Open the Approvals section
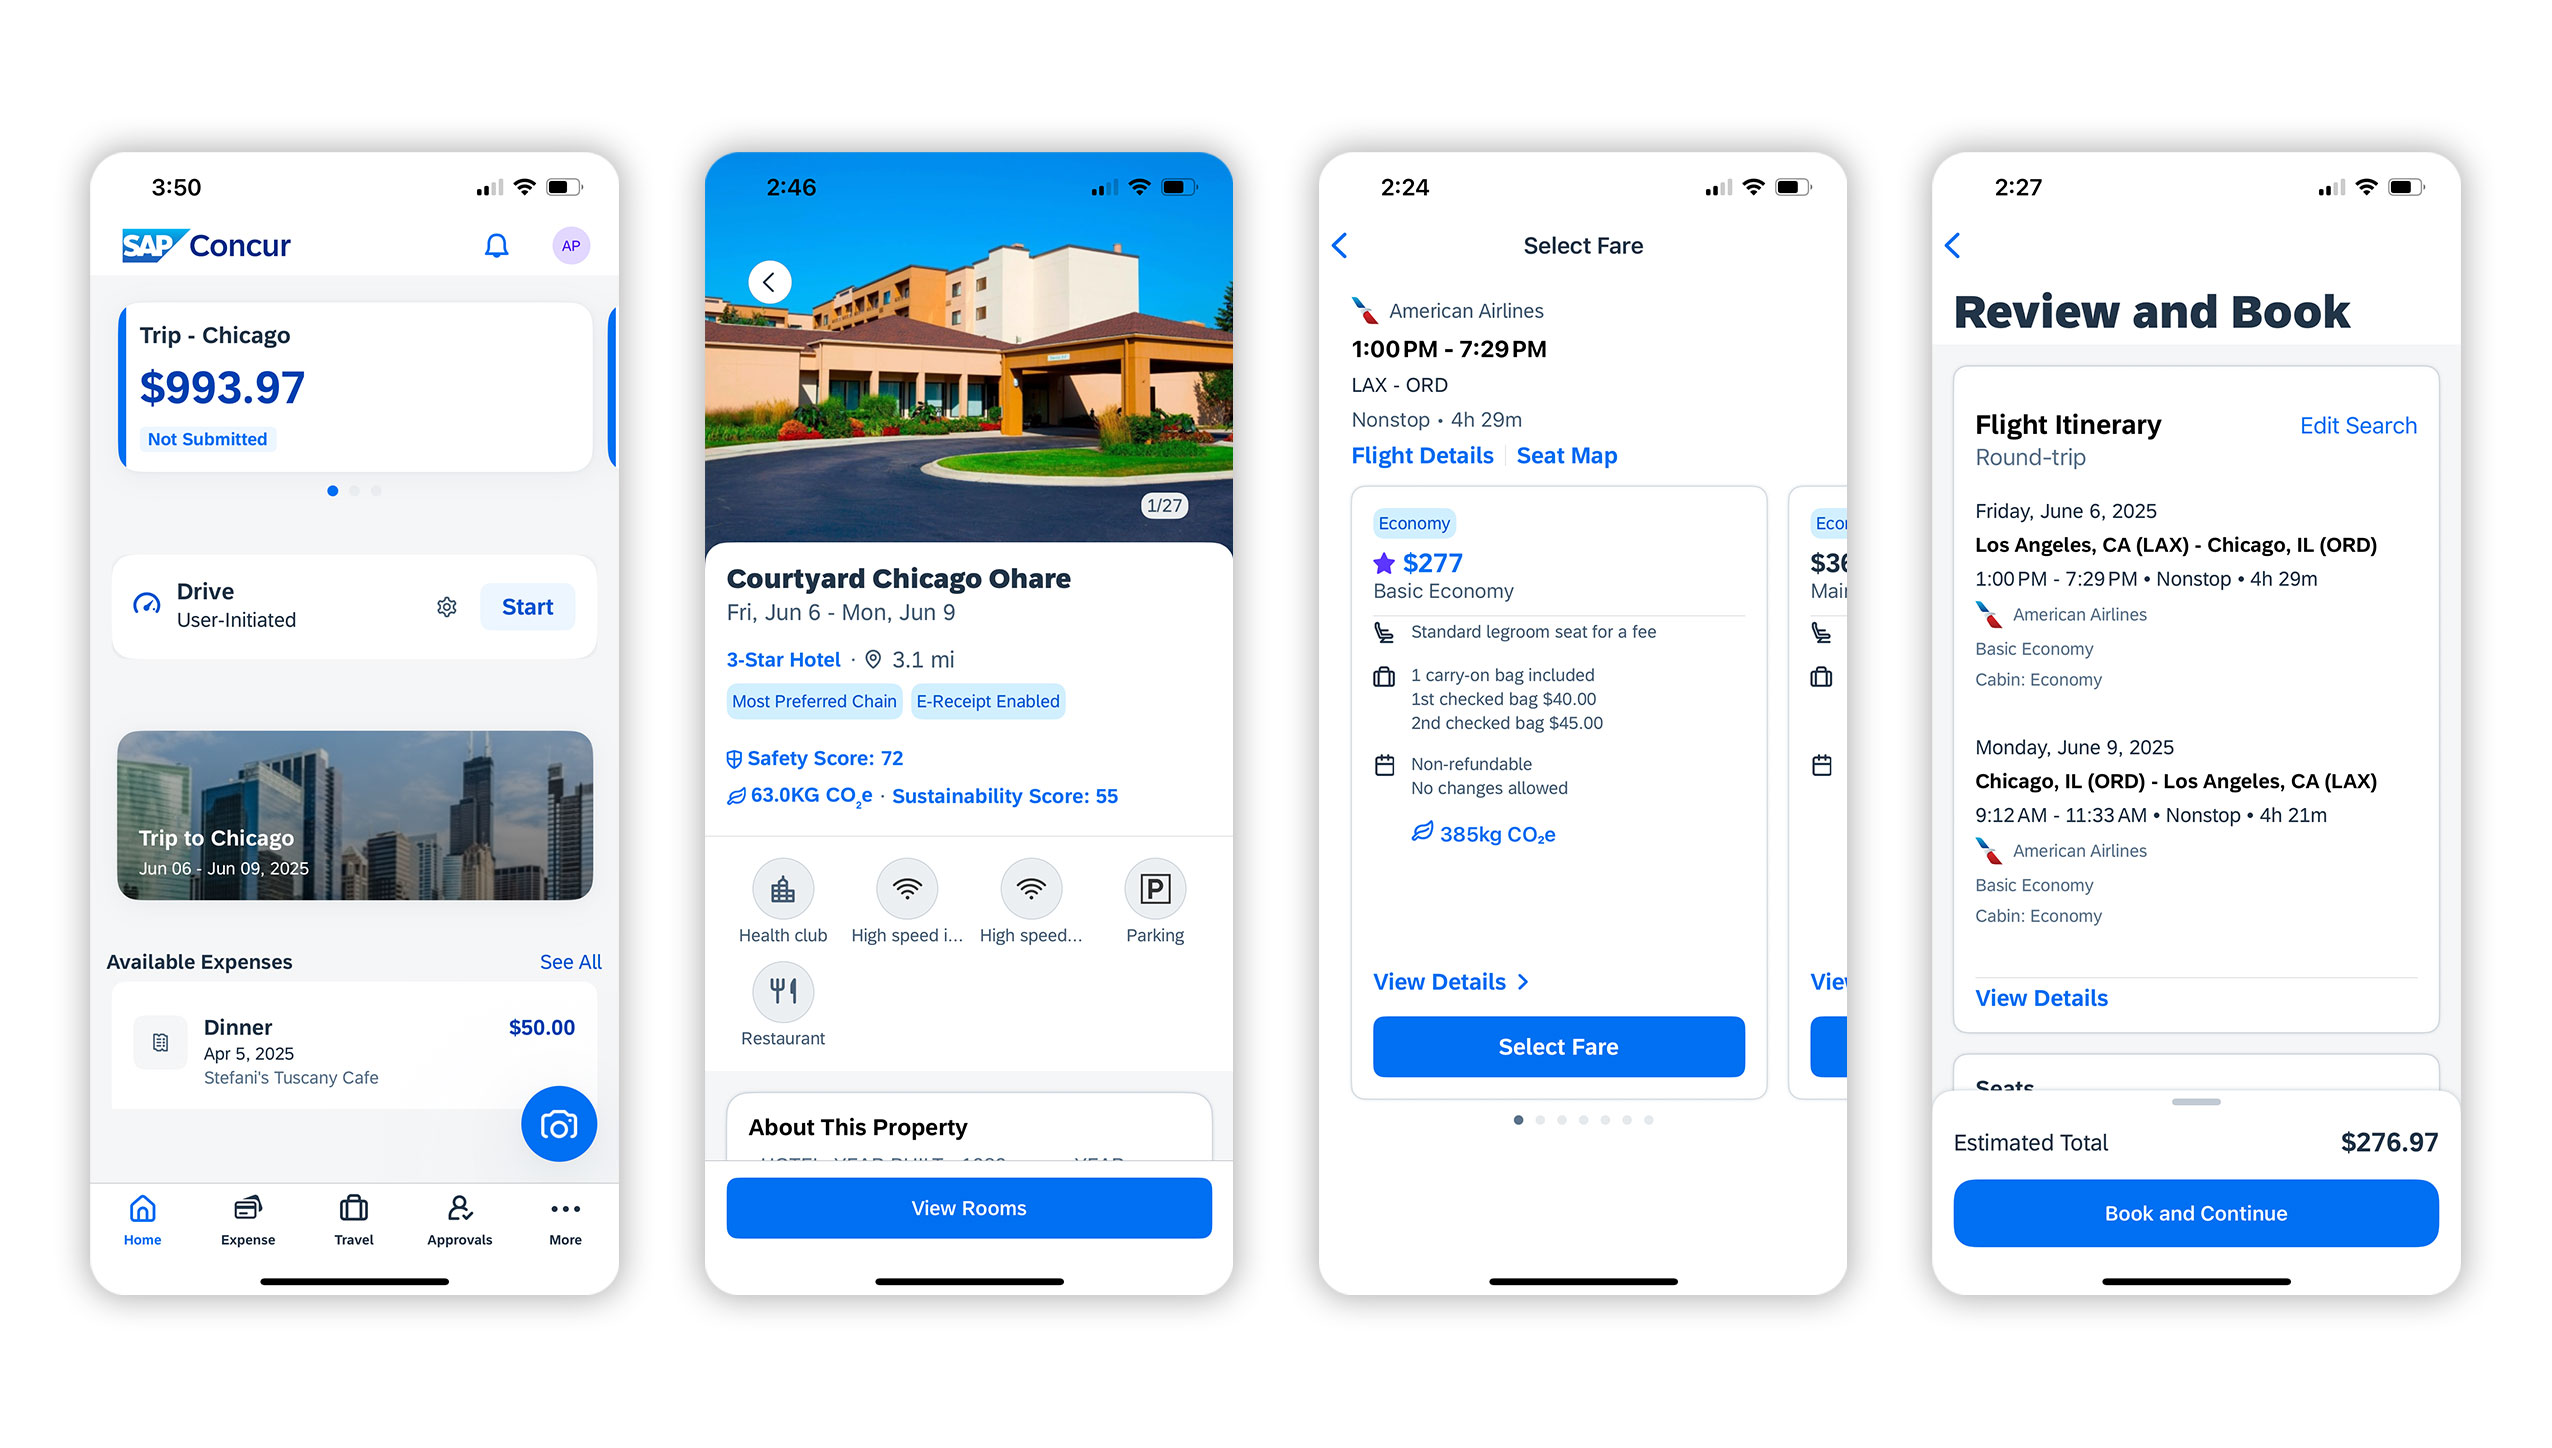Image resolution: width=2552 pixels, height=1448 pixels. point(457,1218)
